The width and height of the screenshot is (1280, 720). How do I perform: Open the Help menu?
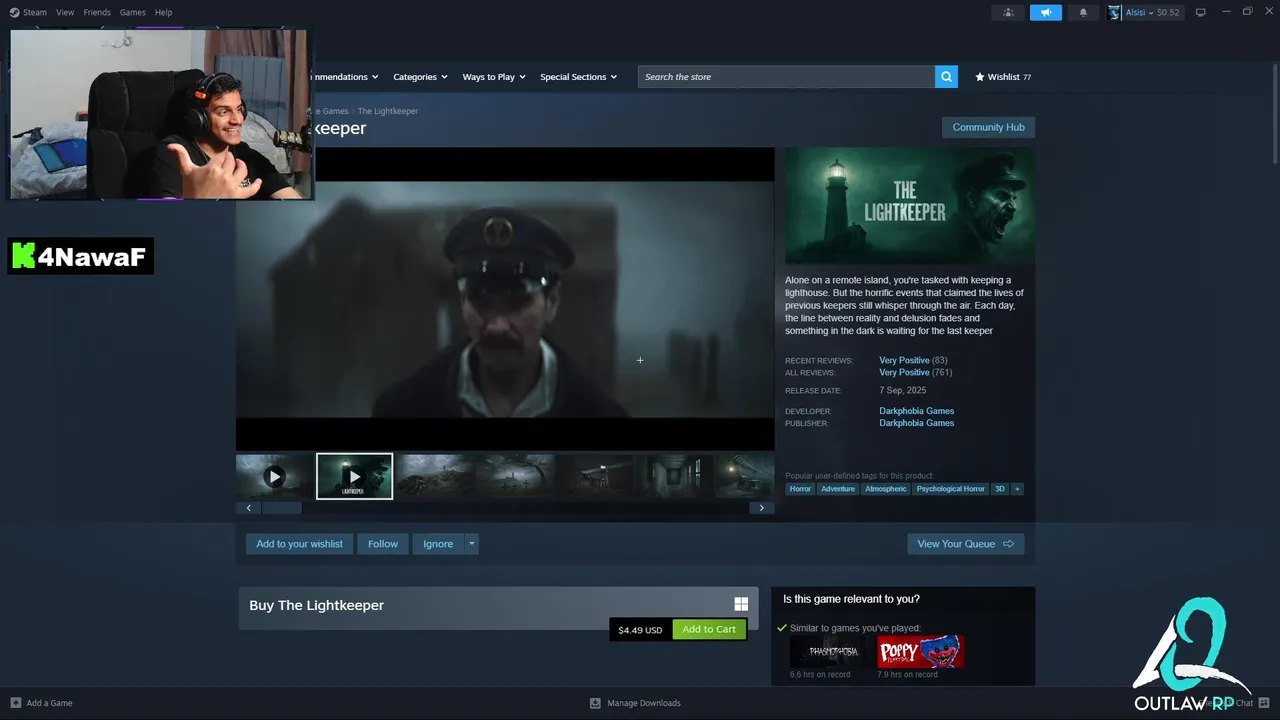click(163, 12)
